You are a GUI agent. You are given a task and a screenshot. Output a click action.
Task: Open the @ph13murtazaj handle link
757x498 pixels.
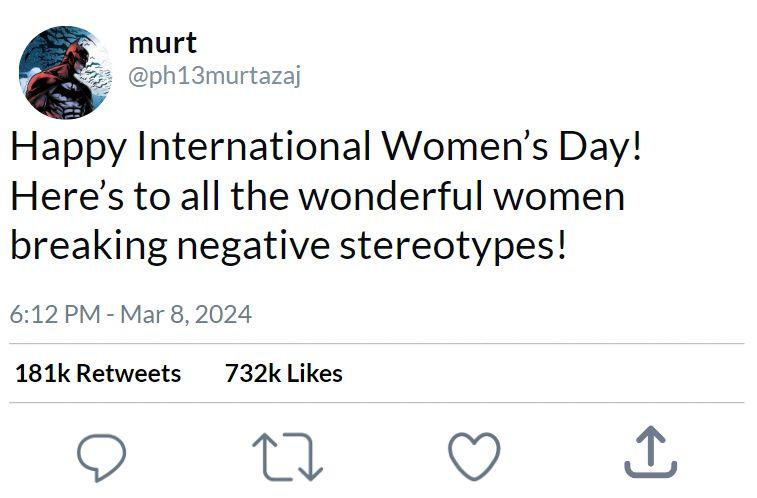(x=215, y=76)
